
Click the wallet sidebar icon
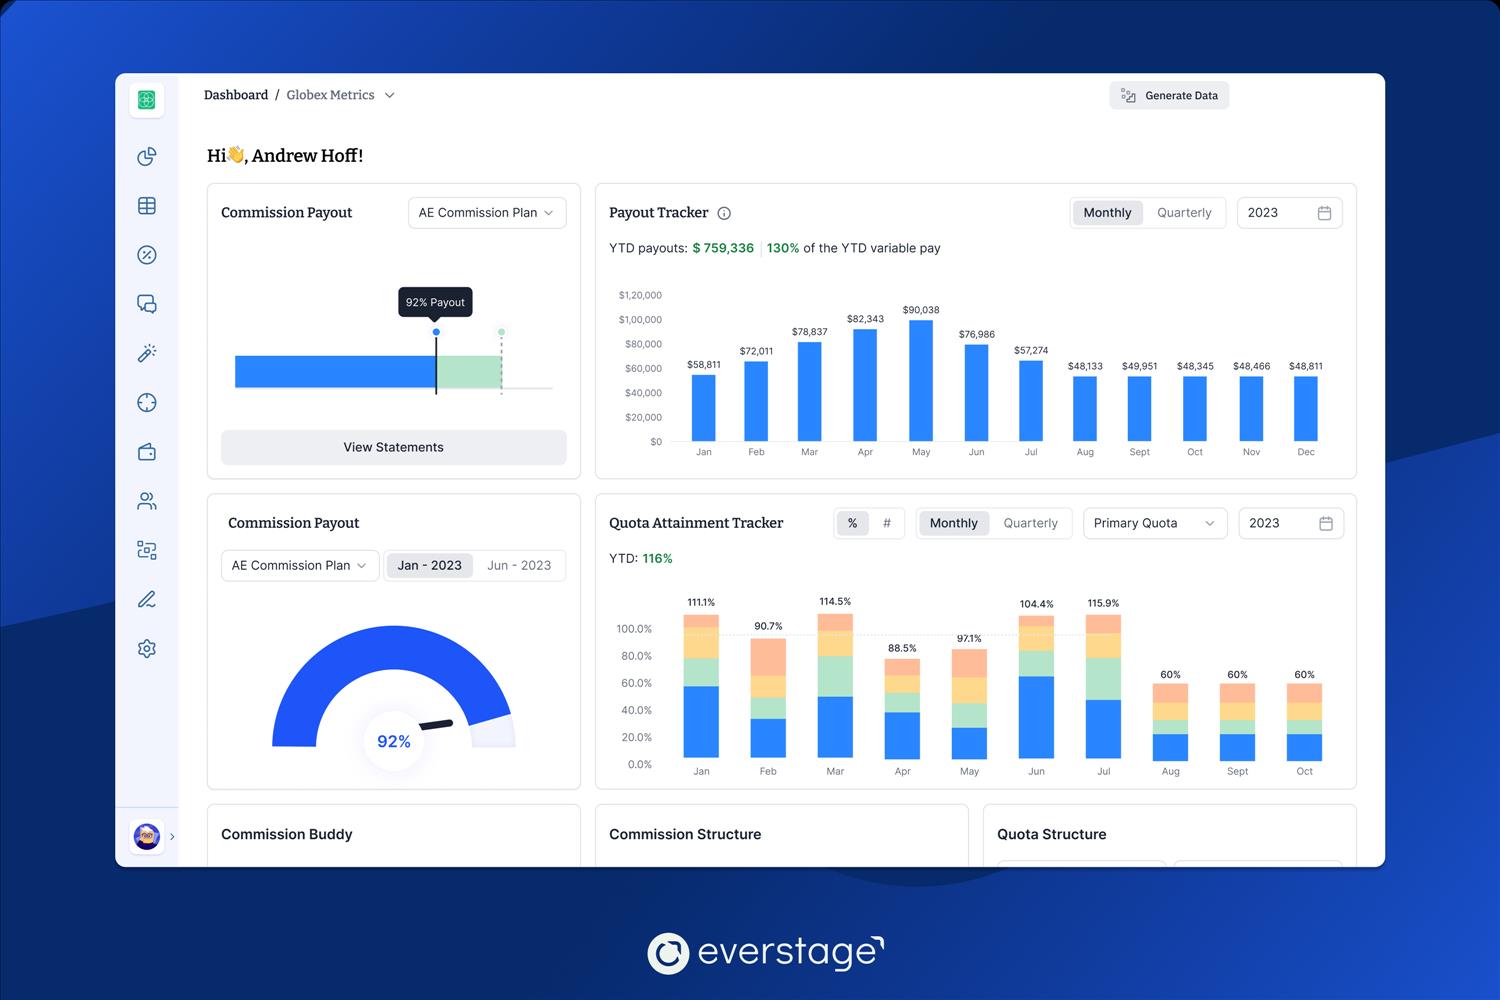click(147, 452)
